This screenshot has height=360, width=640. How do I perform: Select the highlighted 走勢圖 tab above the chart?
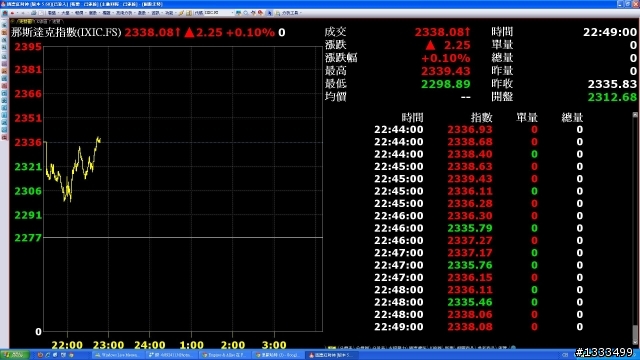point(25,21)
